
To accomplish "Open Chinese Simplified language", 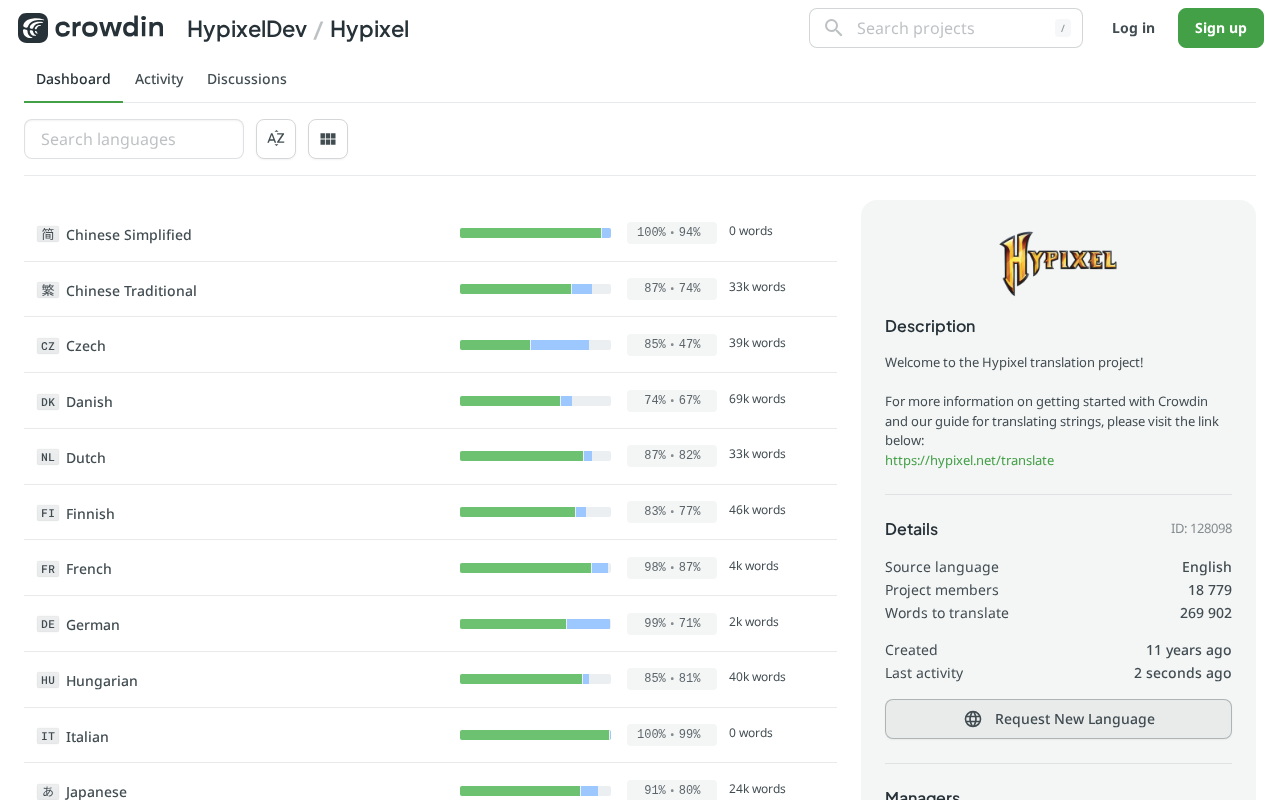I will (129, 235).
